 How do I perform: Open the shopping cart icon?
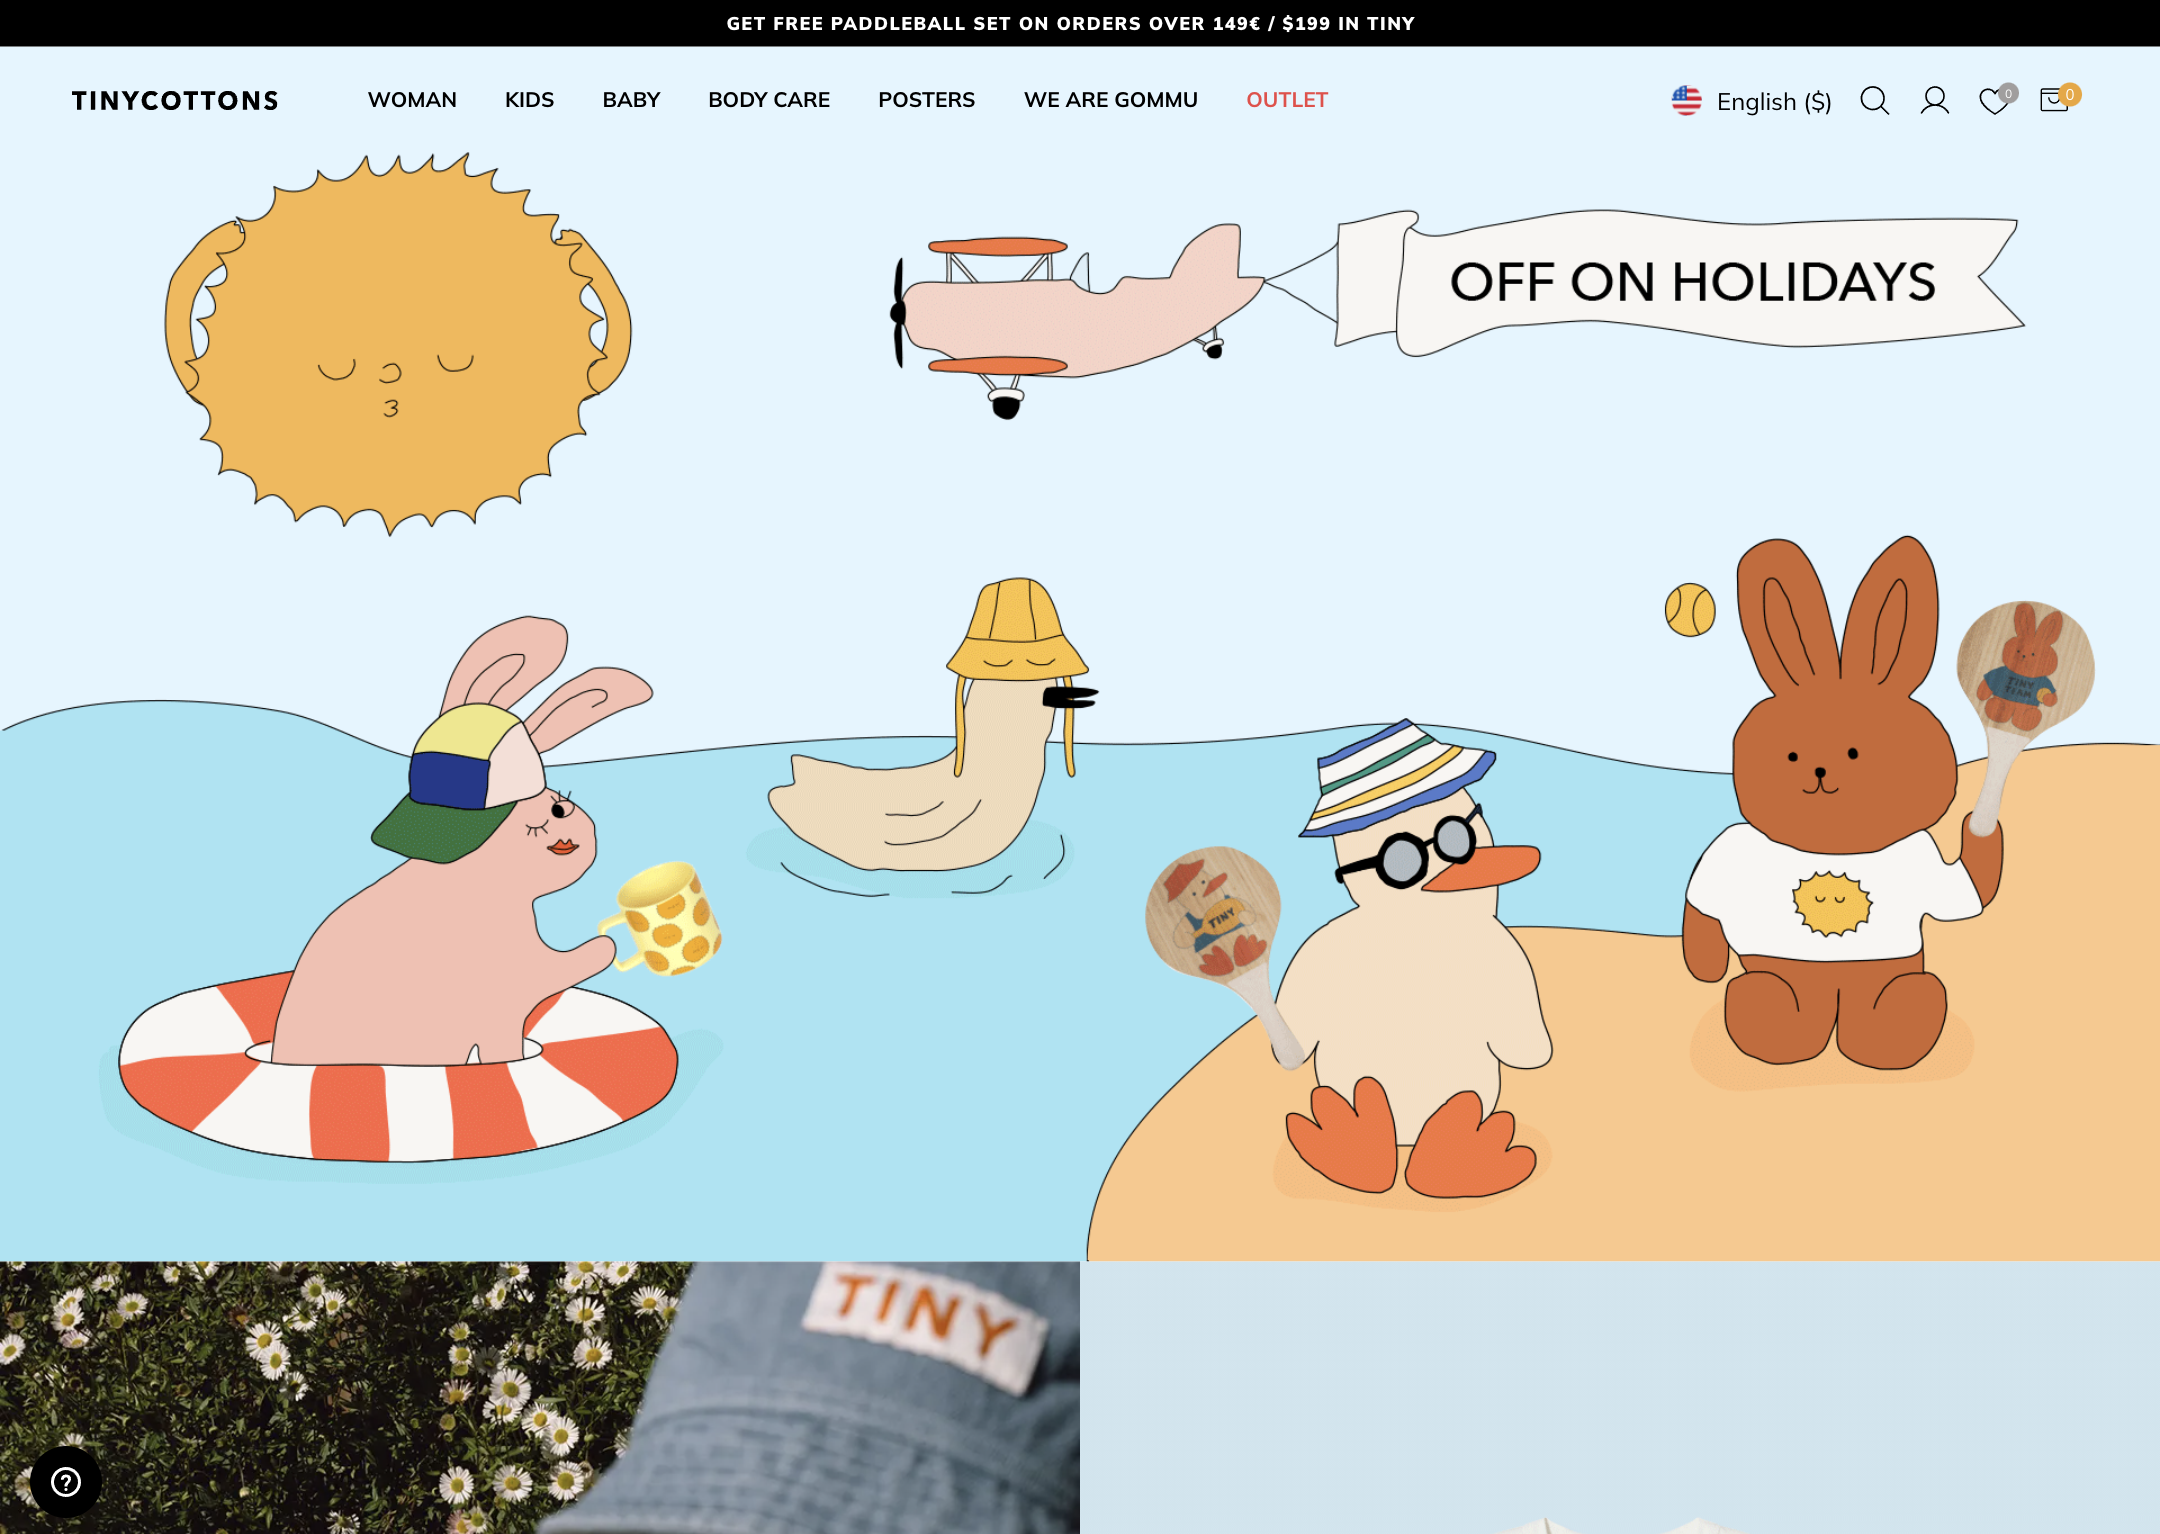tap(2054, 101)
